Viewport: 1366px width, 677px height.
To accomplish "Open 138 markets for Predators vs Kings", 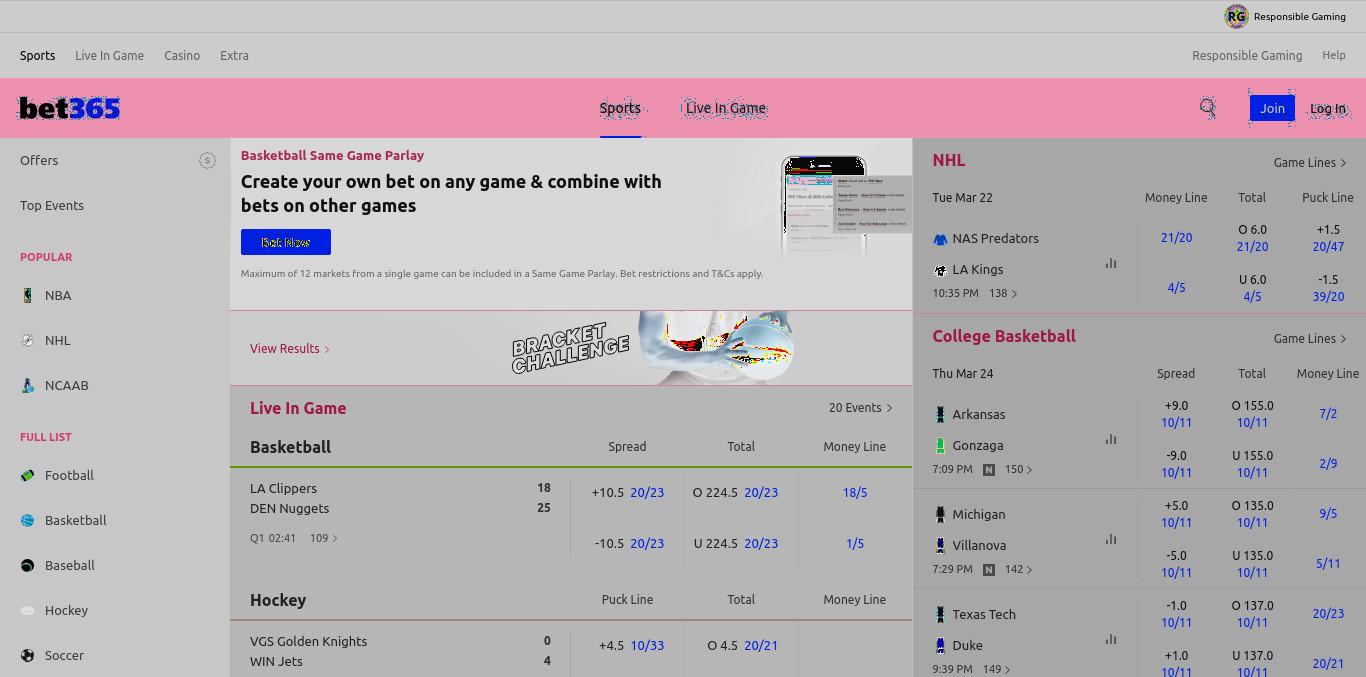I will pos(1003,293).
